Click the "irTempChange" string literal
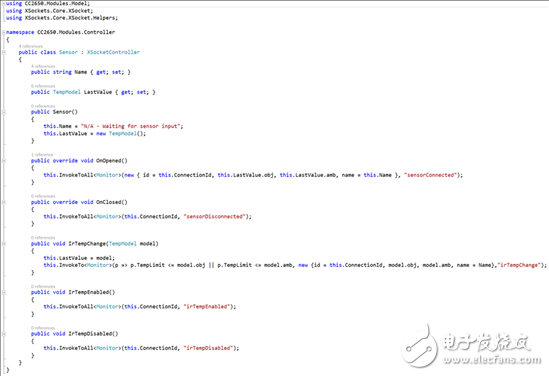Screen dimensions: 549x376 (519, 265)
